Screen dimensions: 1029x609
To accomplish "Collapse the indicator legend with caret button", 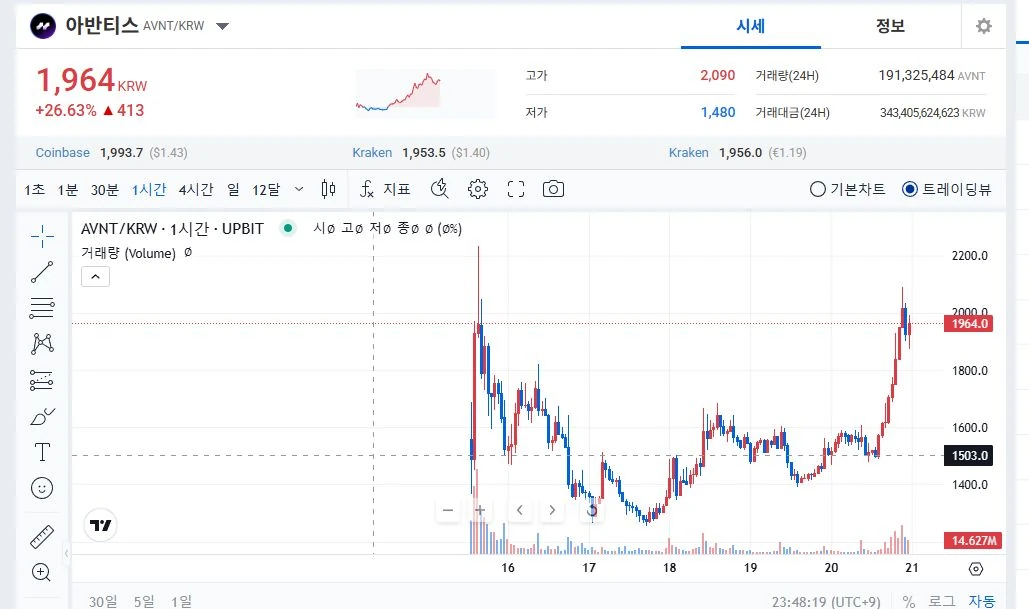I will click(x=95, y=276).
